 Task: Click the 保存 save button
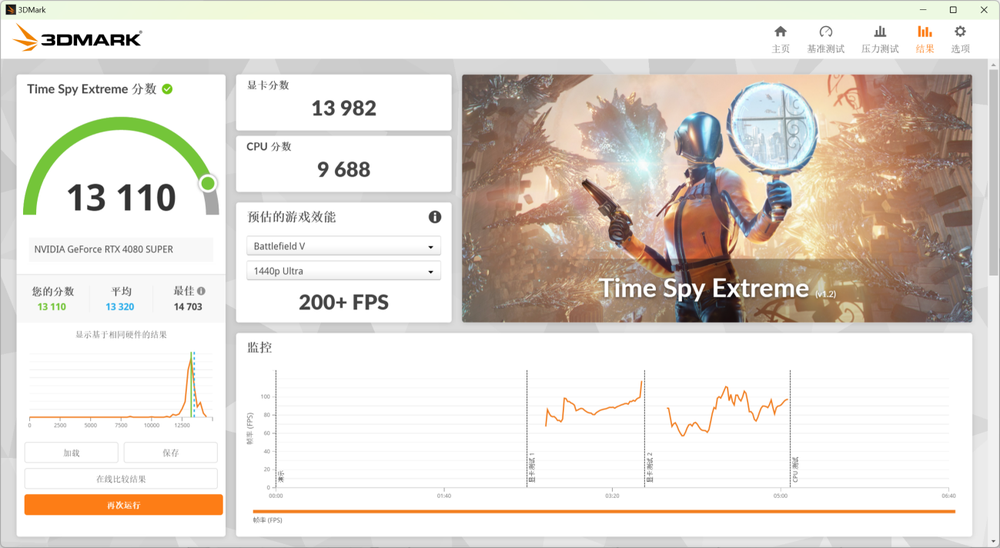(x=170, y=453)
